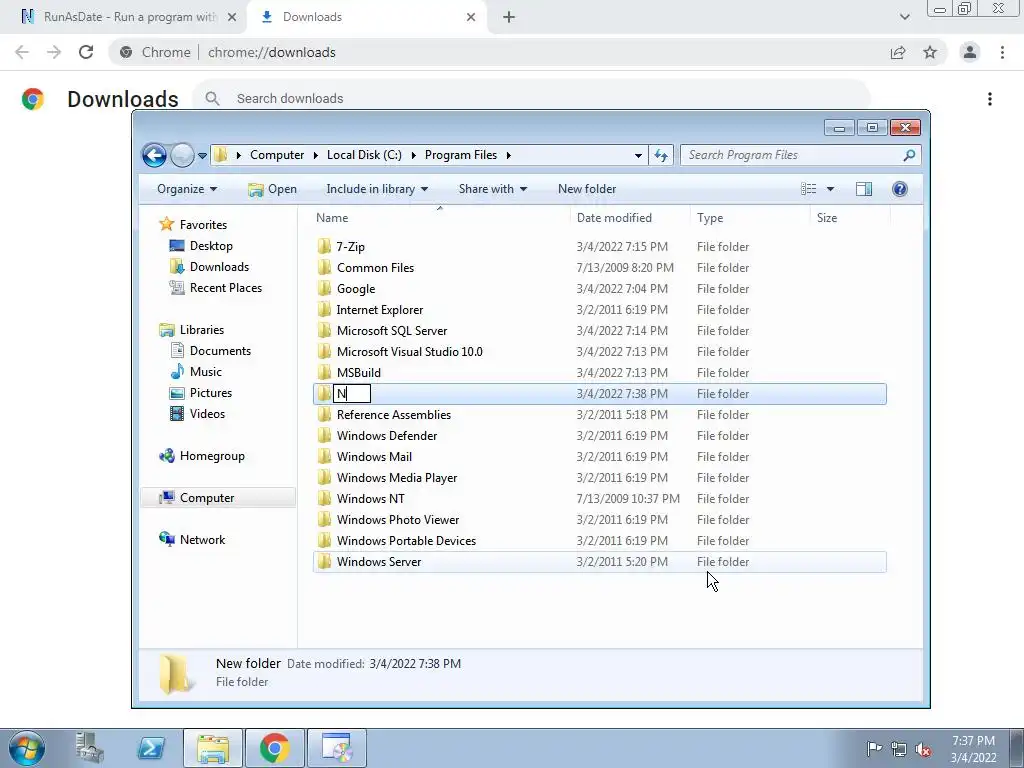This screenshot has width=1024, height=768.
Task: Open the Organize menu
Action: (x=187, y=189)
